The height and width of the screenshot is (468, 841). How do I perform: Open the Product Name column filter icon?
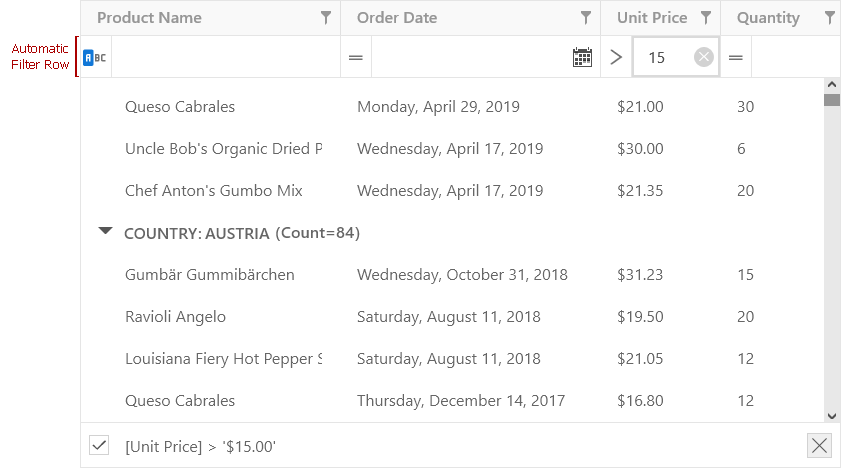click(326, 18)
